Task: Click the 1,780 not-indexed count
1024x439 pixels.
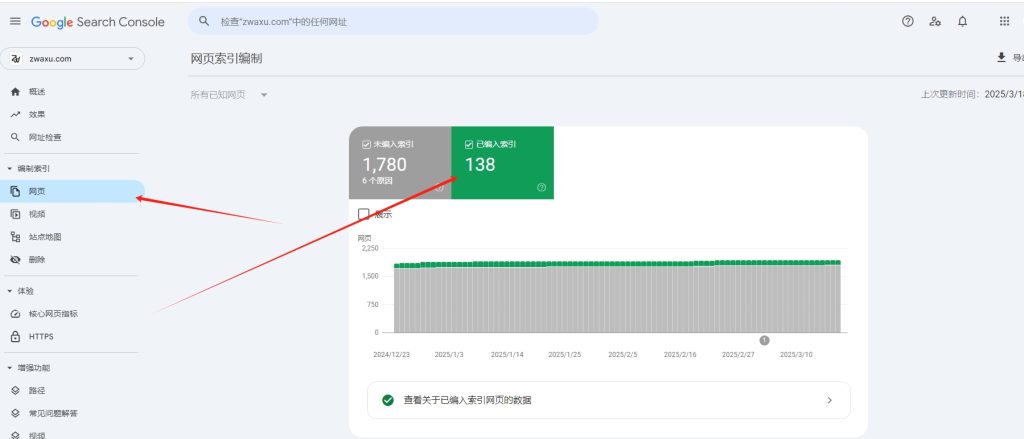Action: (385, 165)
